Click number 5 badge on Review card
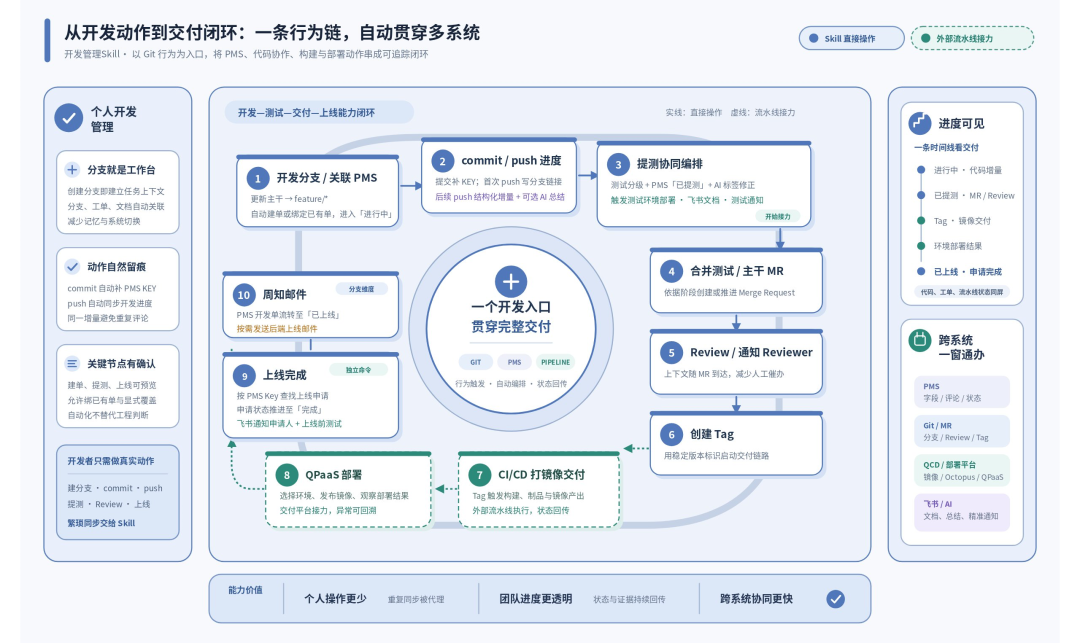The width and height of the screenshot is (1080, 643). click(x=671, y=352)
